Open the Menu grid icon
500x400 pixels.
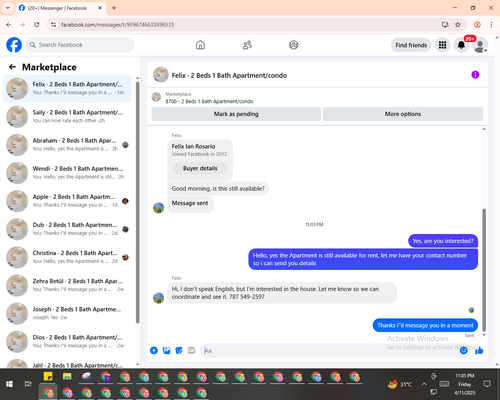[442, 45]
